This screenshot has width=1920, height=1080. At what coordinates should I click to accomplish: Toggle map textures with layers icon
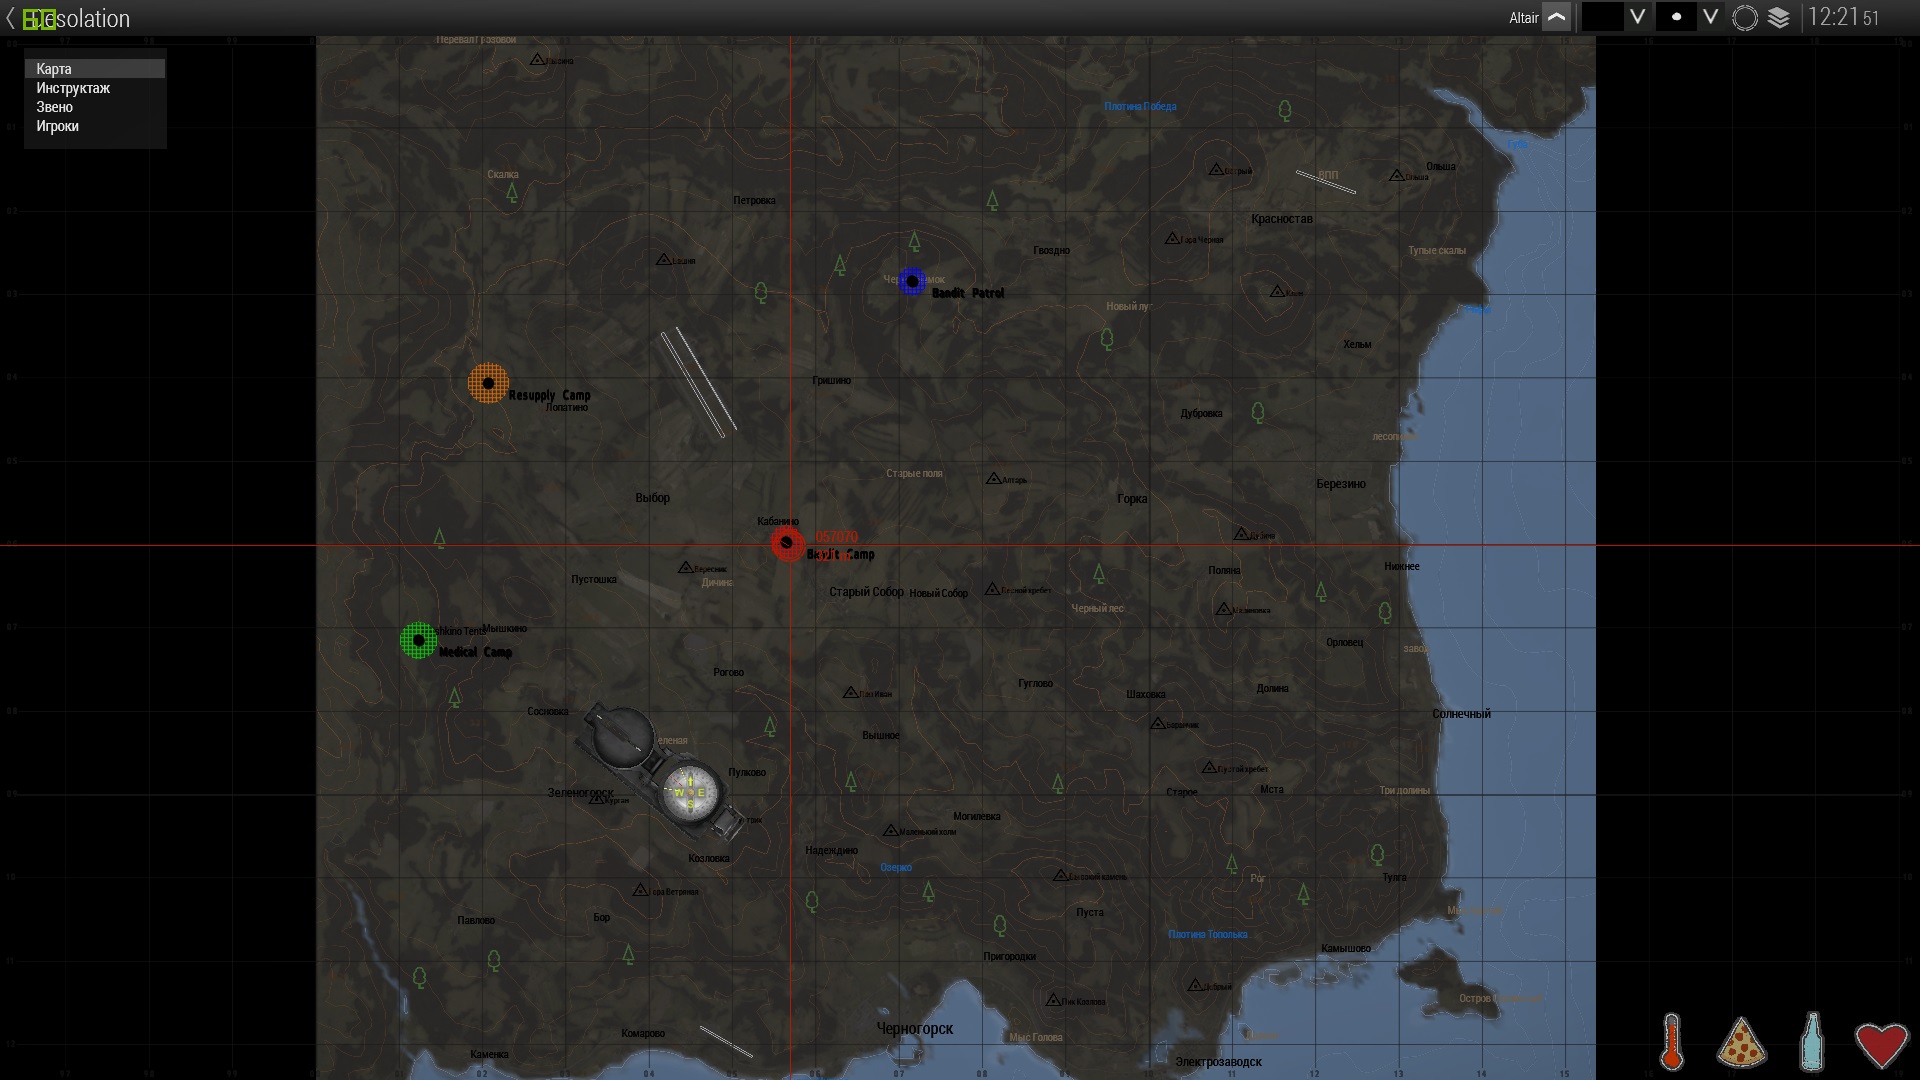coord(1779,18)
